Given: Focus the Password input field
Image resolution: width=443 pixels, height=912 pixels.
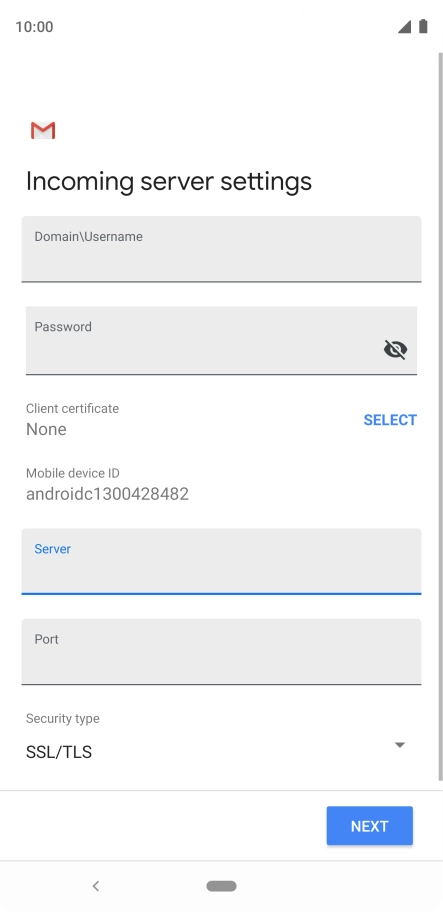Looking at the screenshot, I should point(222,340).
